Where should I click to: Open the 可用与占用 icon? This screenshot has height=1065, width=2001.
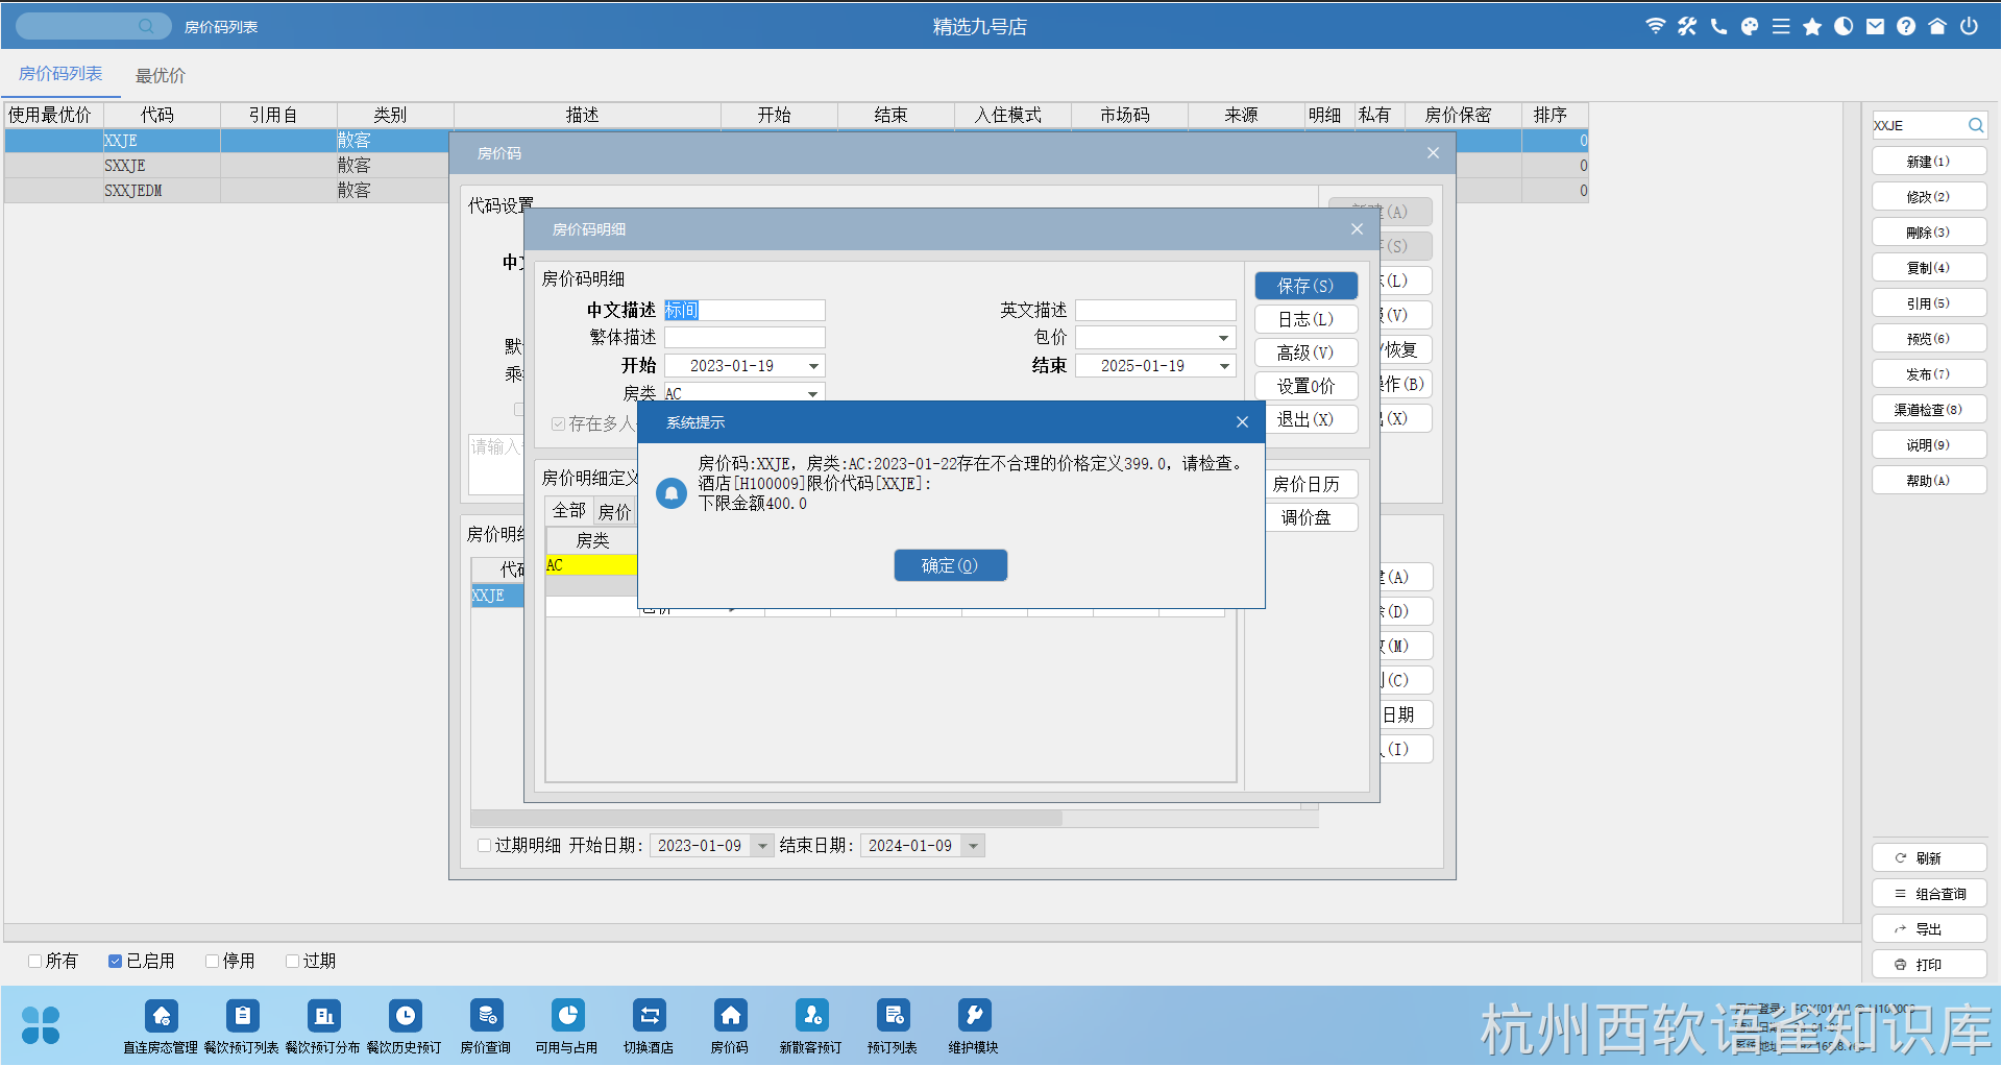tap(566, 1017)
